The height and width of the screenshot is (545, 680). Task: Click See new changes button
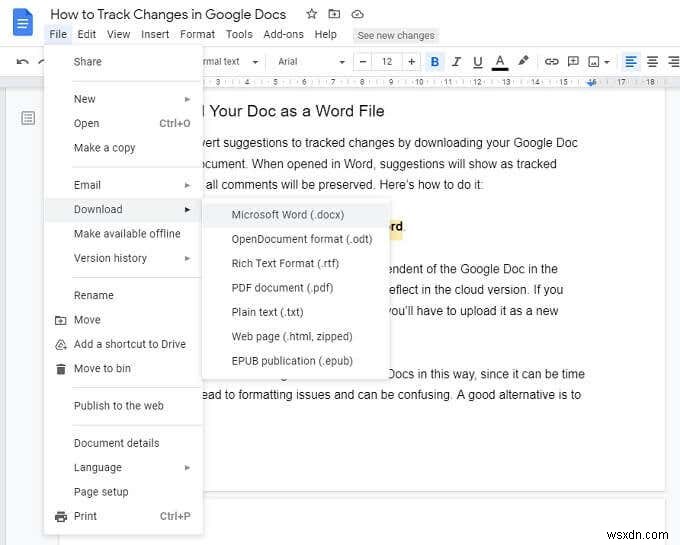coord(396,36)
